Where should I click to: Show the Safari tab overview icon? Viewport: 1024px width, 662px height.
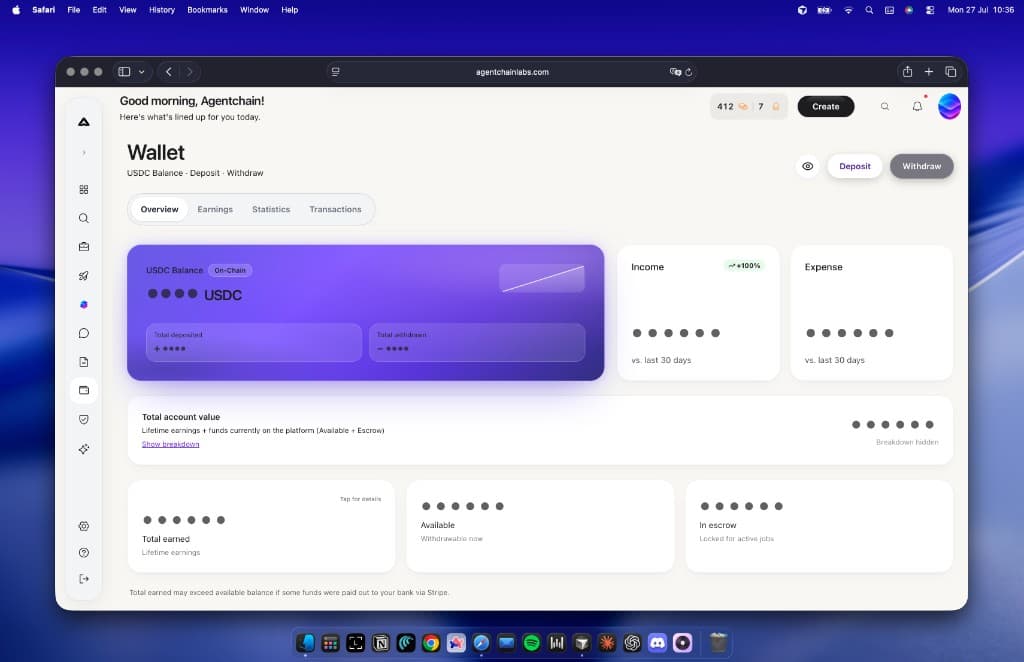(951, 72)
